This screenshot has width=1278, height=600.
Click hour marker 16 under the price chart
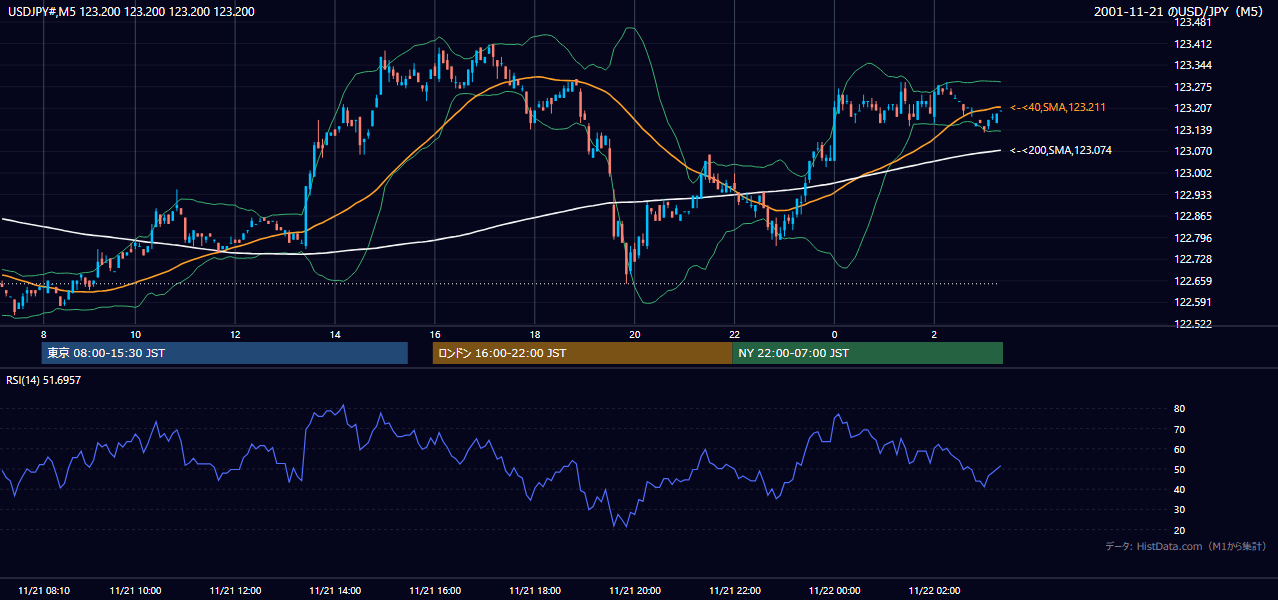click(x=435, y=334)
